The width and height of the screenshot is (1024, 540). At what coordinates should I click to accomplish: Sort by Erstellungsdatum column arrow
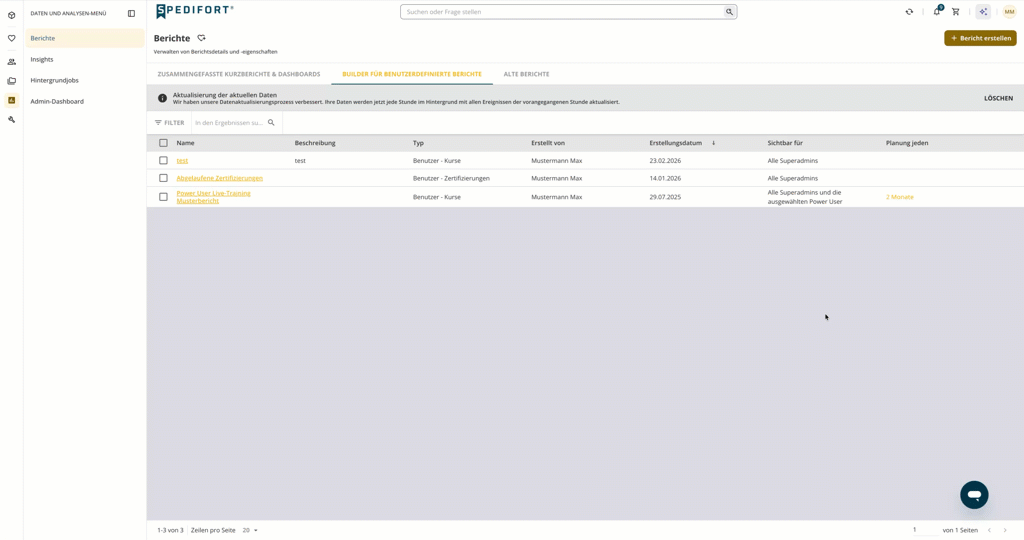pyautogui.click(x=713, y=142)
